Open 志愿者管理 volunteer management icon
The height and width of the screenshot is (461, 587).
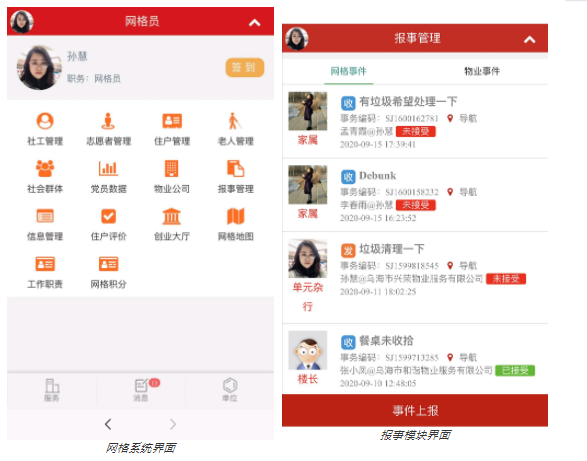(108, 121)
